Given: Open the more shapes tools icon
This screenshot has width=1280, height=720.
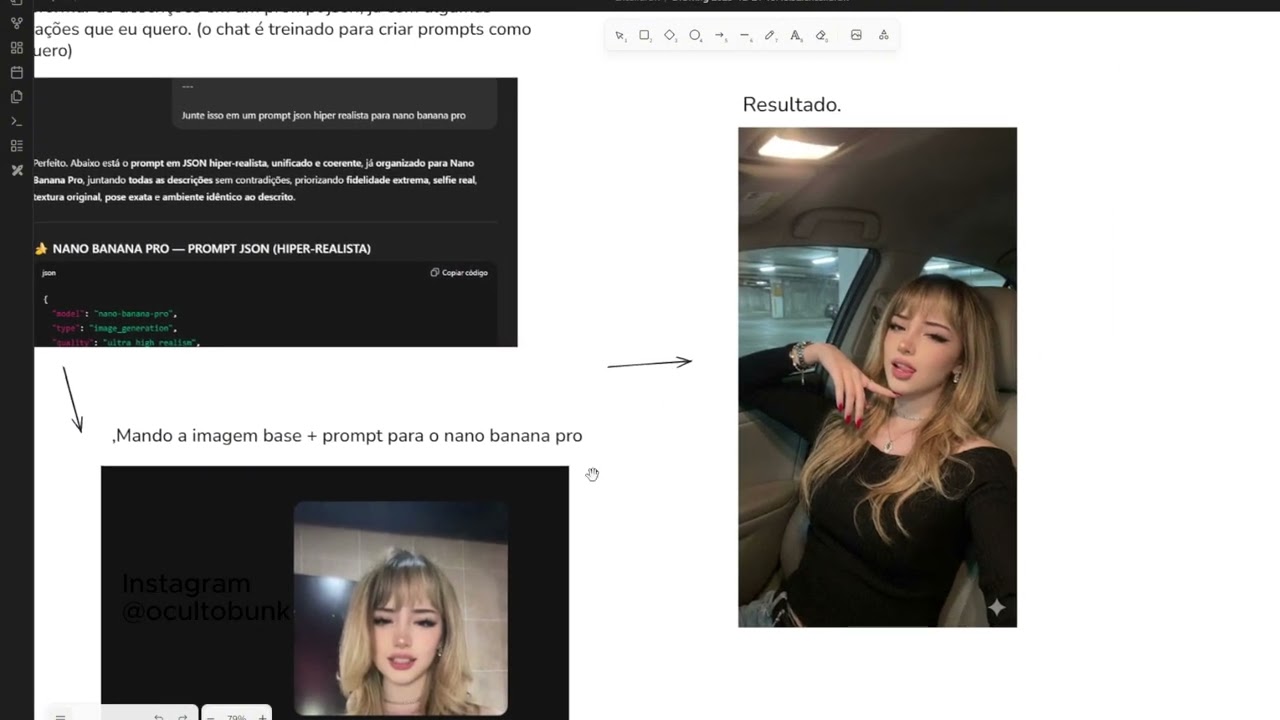Looking at the screenshot, I should pos(883,35).
